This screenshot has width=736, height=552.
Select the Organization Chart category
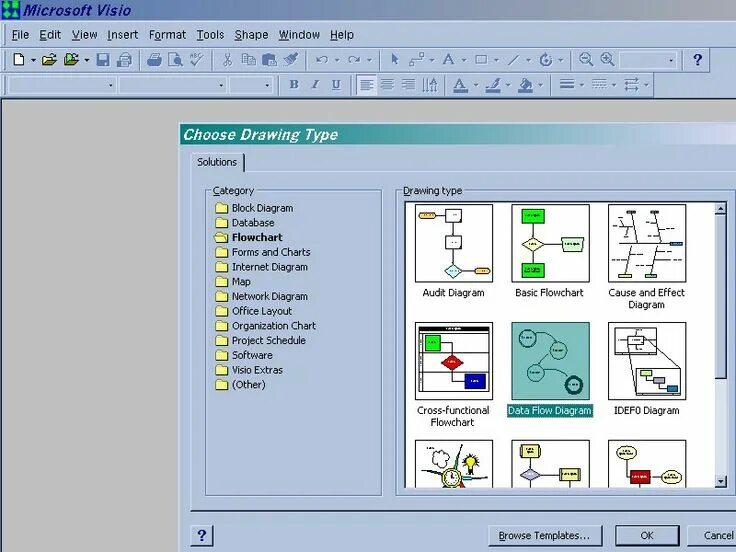[x=265, y=326]
